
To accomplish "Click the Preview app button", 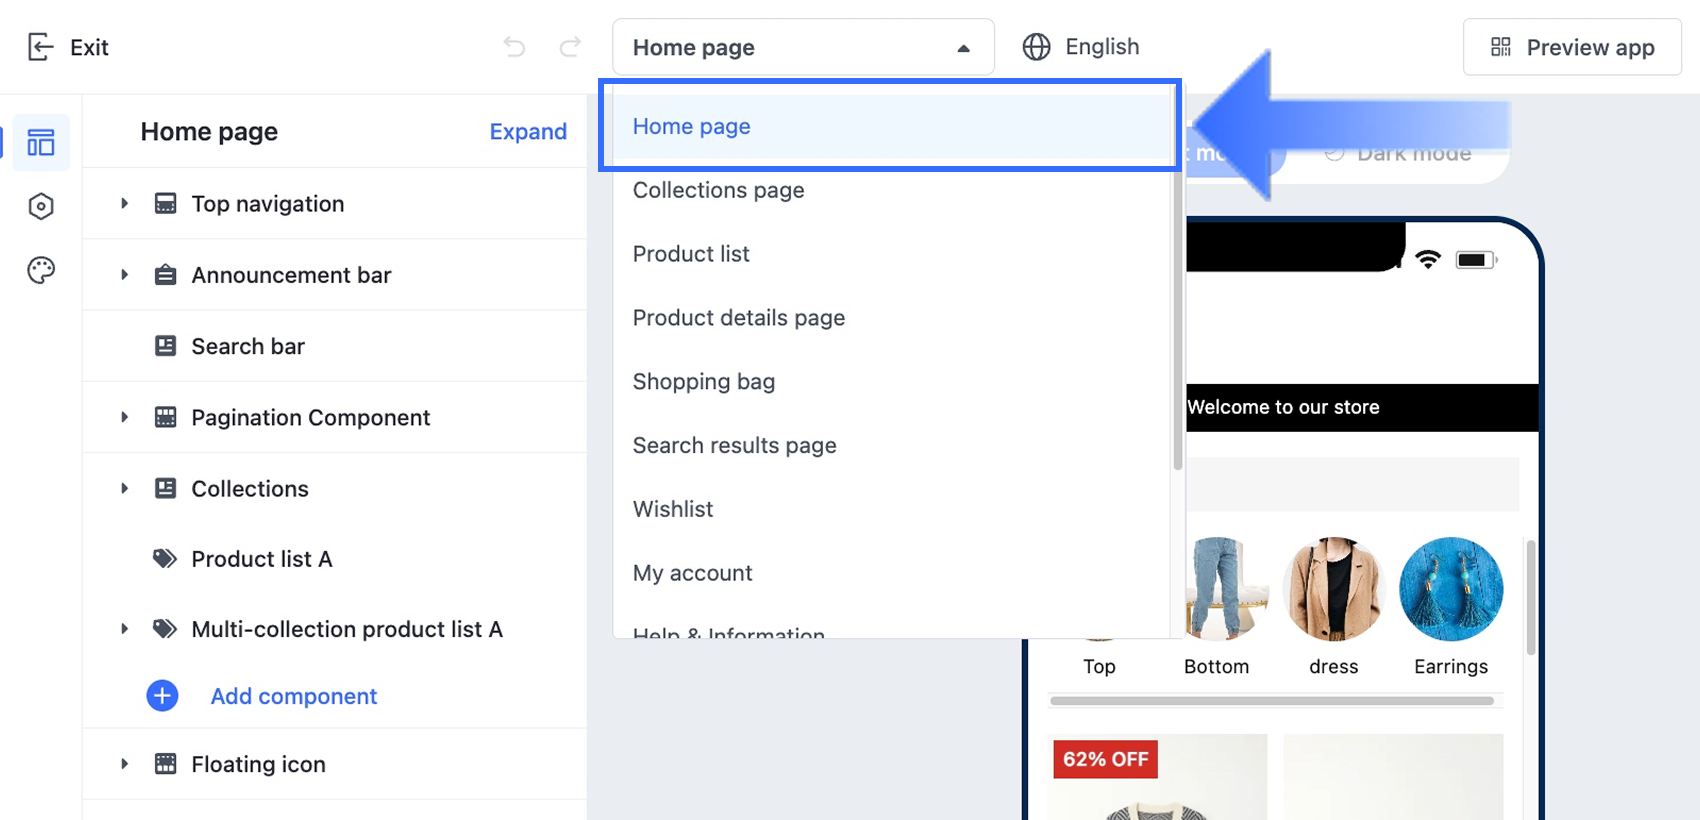I will coord(1572,47).
